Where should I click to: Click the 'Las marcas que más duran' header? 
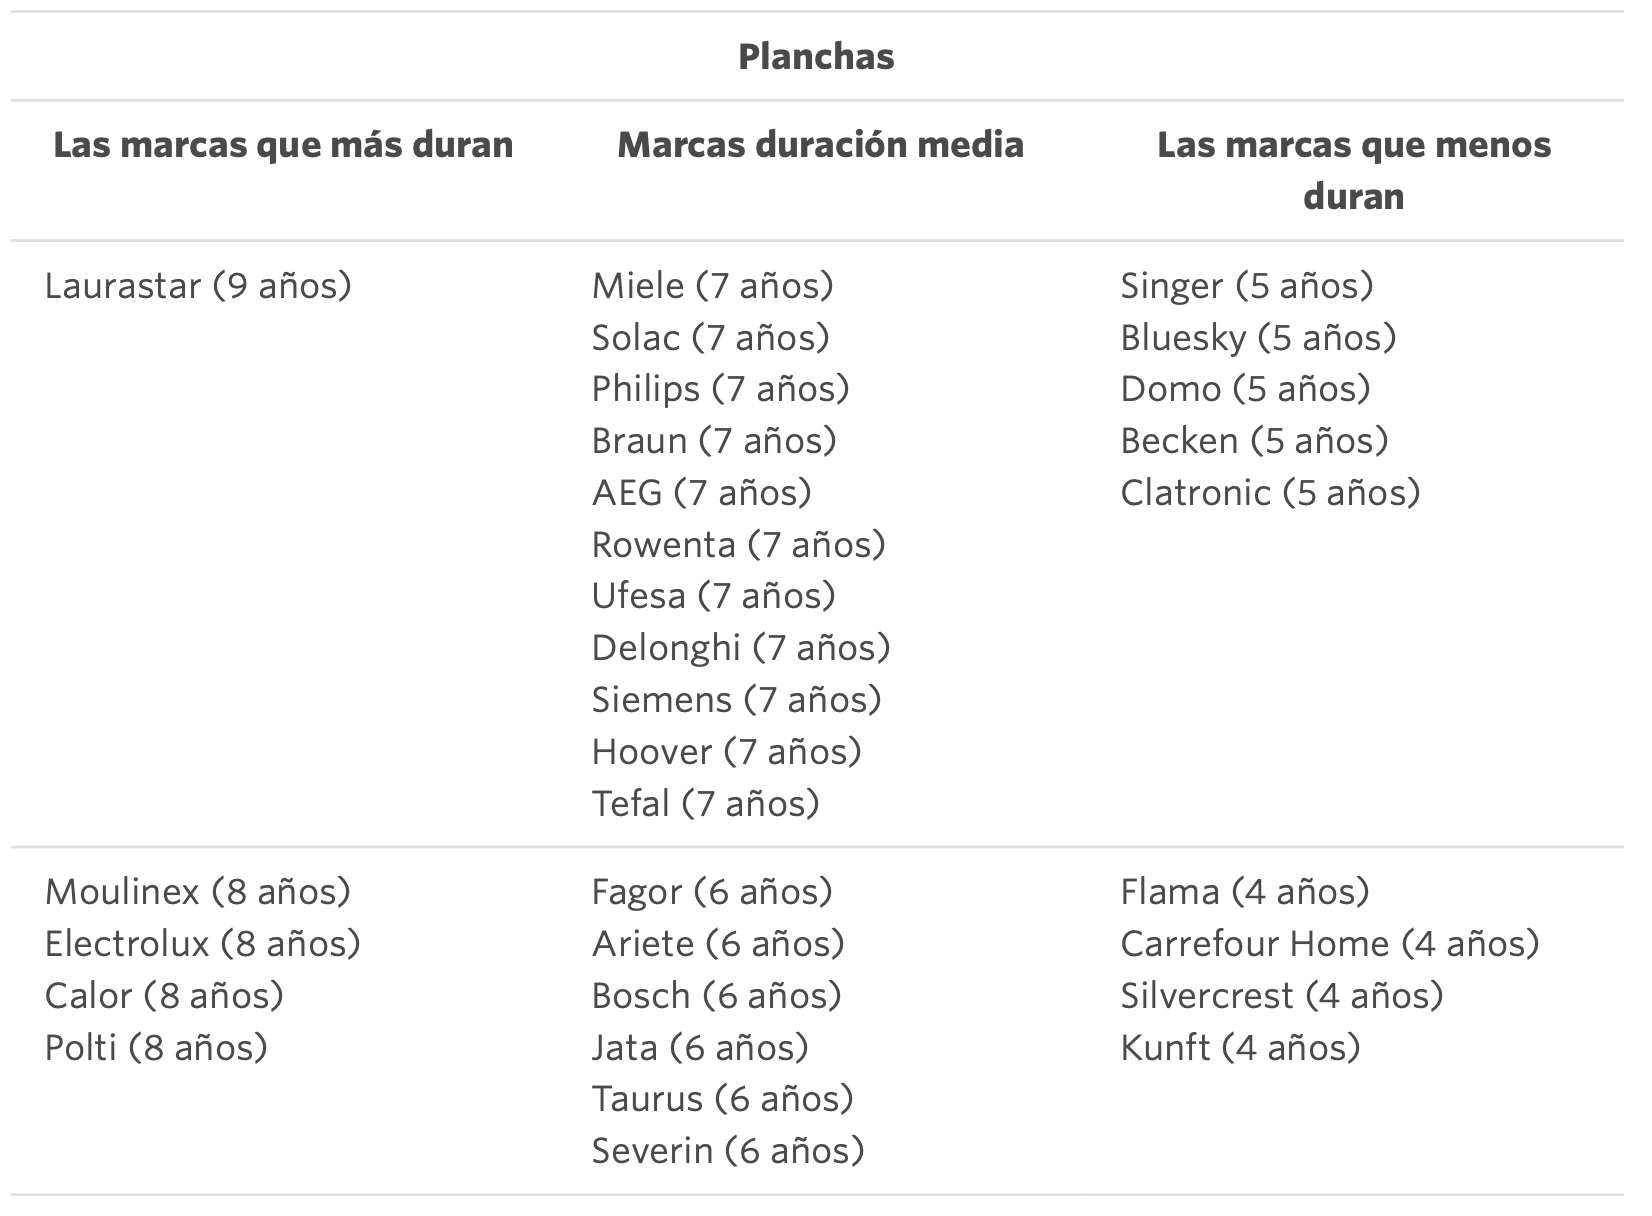(283, 145)
